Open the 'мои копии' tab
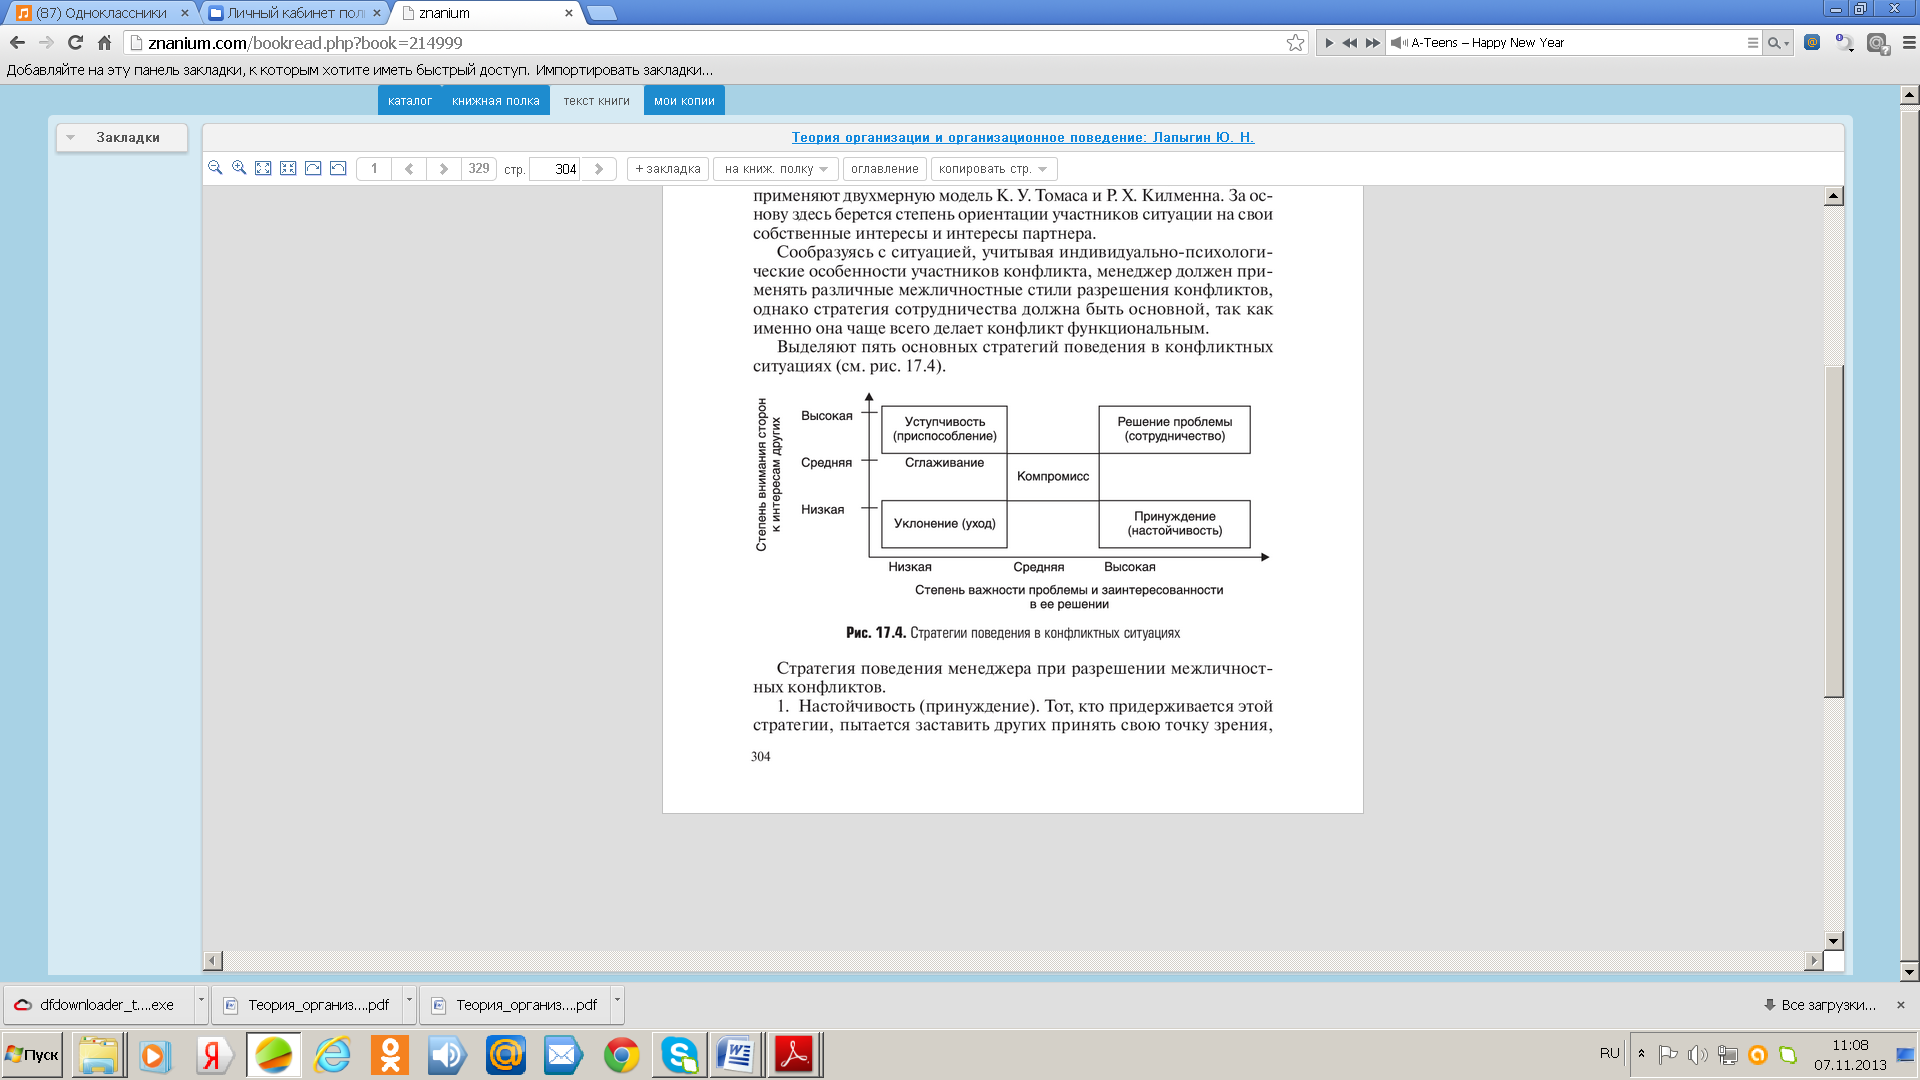The width and height of the screenshot is (1920, 1080). 684,101
